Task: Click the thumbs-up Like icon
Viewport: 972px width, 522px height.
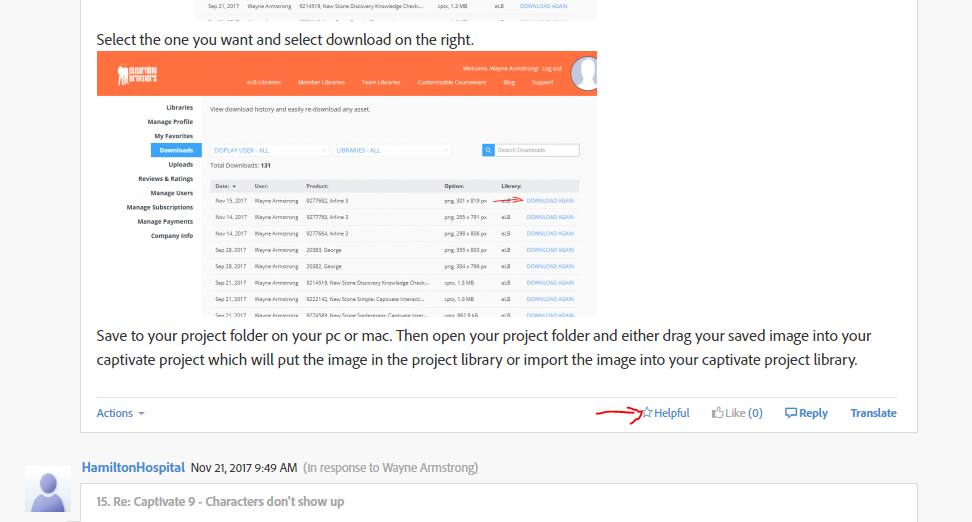Action: (x=717, y=413)
